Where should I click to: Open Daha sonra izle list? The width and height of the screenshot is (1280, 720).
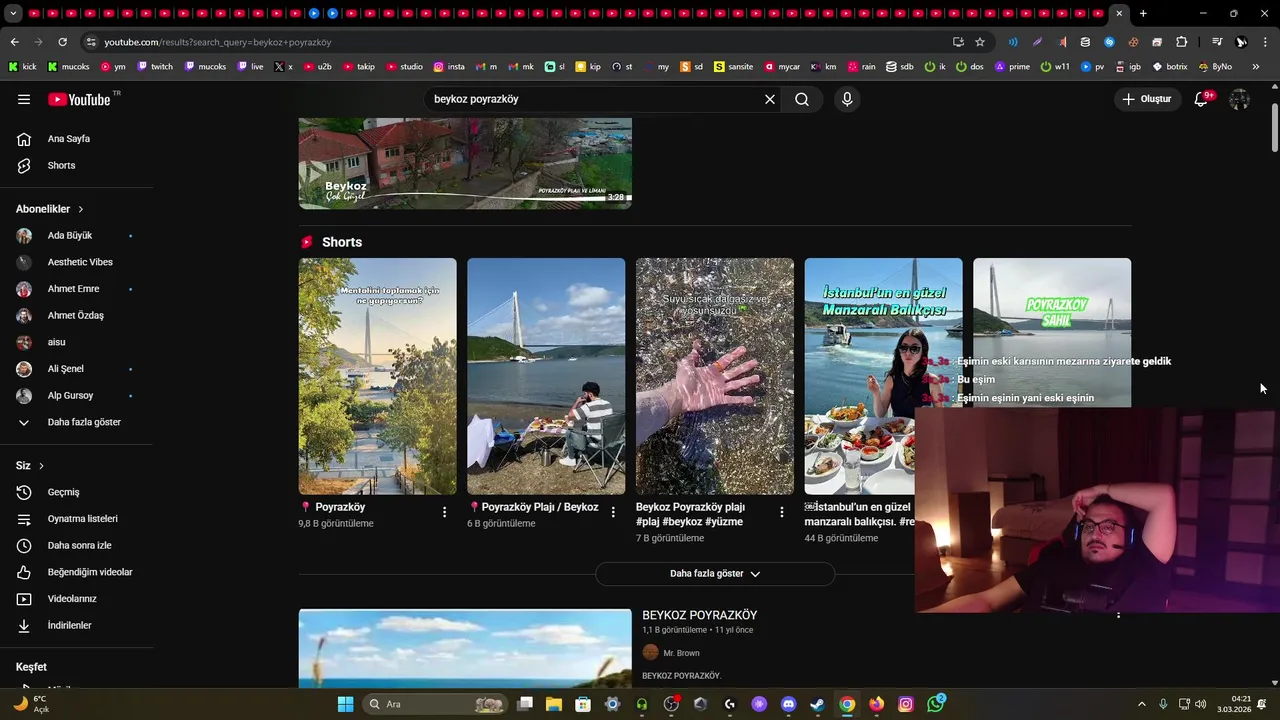pyautogui.click(x=77, y=545)
